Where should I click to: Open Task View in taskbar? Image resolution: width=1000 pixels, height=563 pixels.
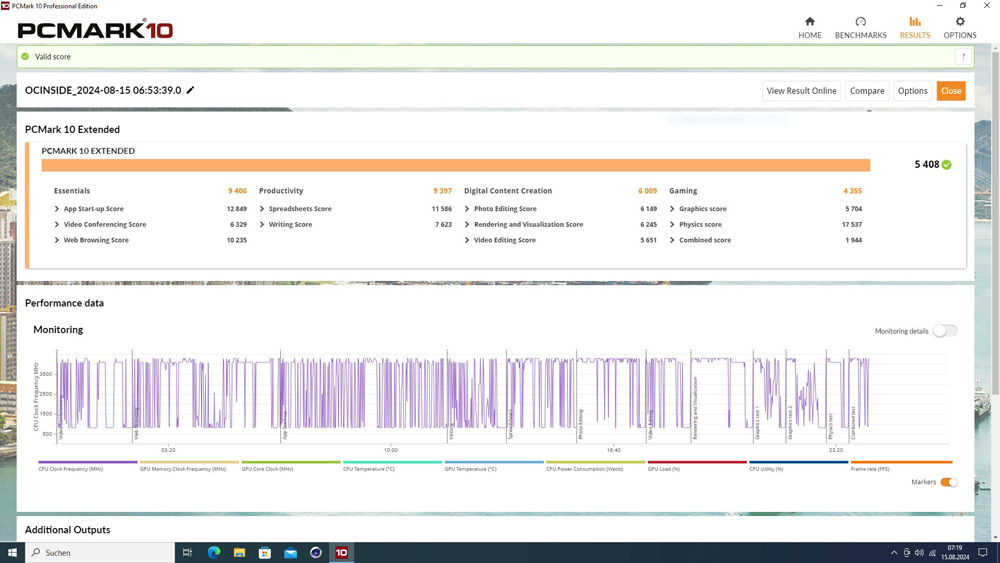click(187, 552)
